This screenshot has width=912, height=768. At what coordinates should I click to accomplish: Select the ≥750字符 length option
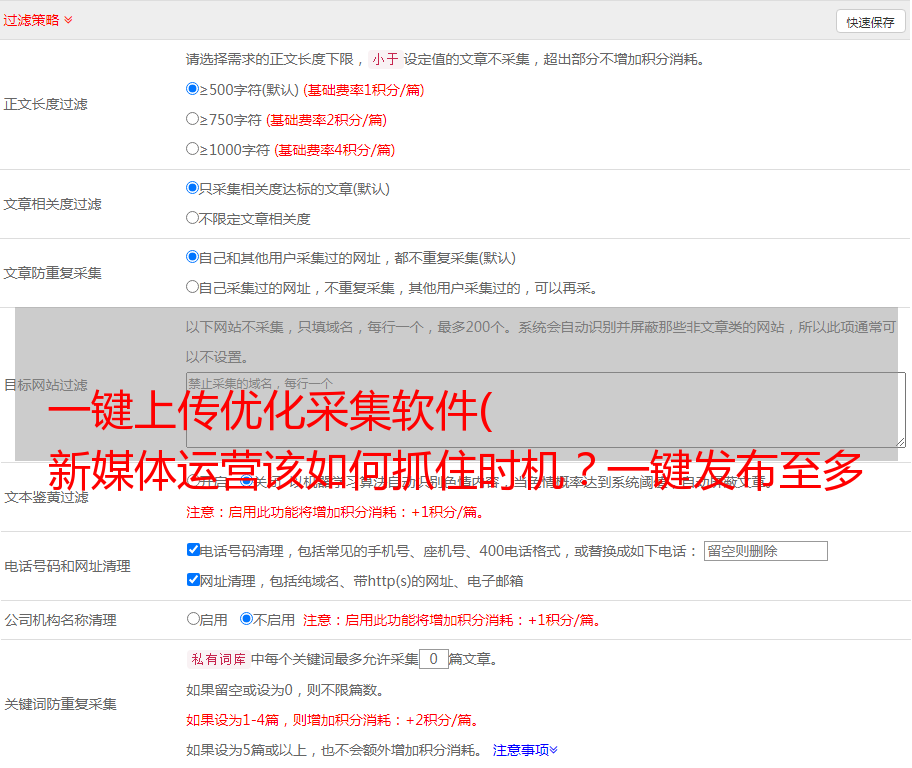(x=192, y=119)
